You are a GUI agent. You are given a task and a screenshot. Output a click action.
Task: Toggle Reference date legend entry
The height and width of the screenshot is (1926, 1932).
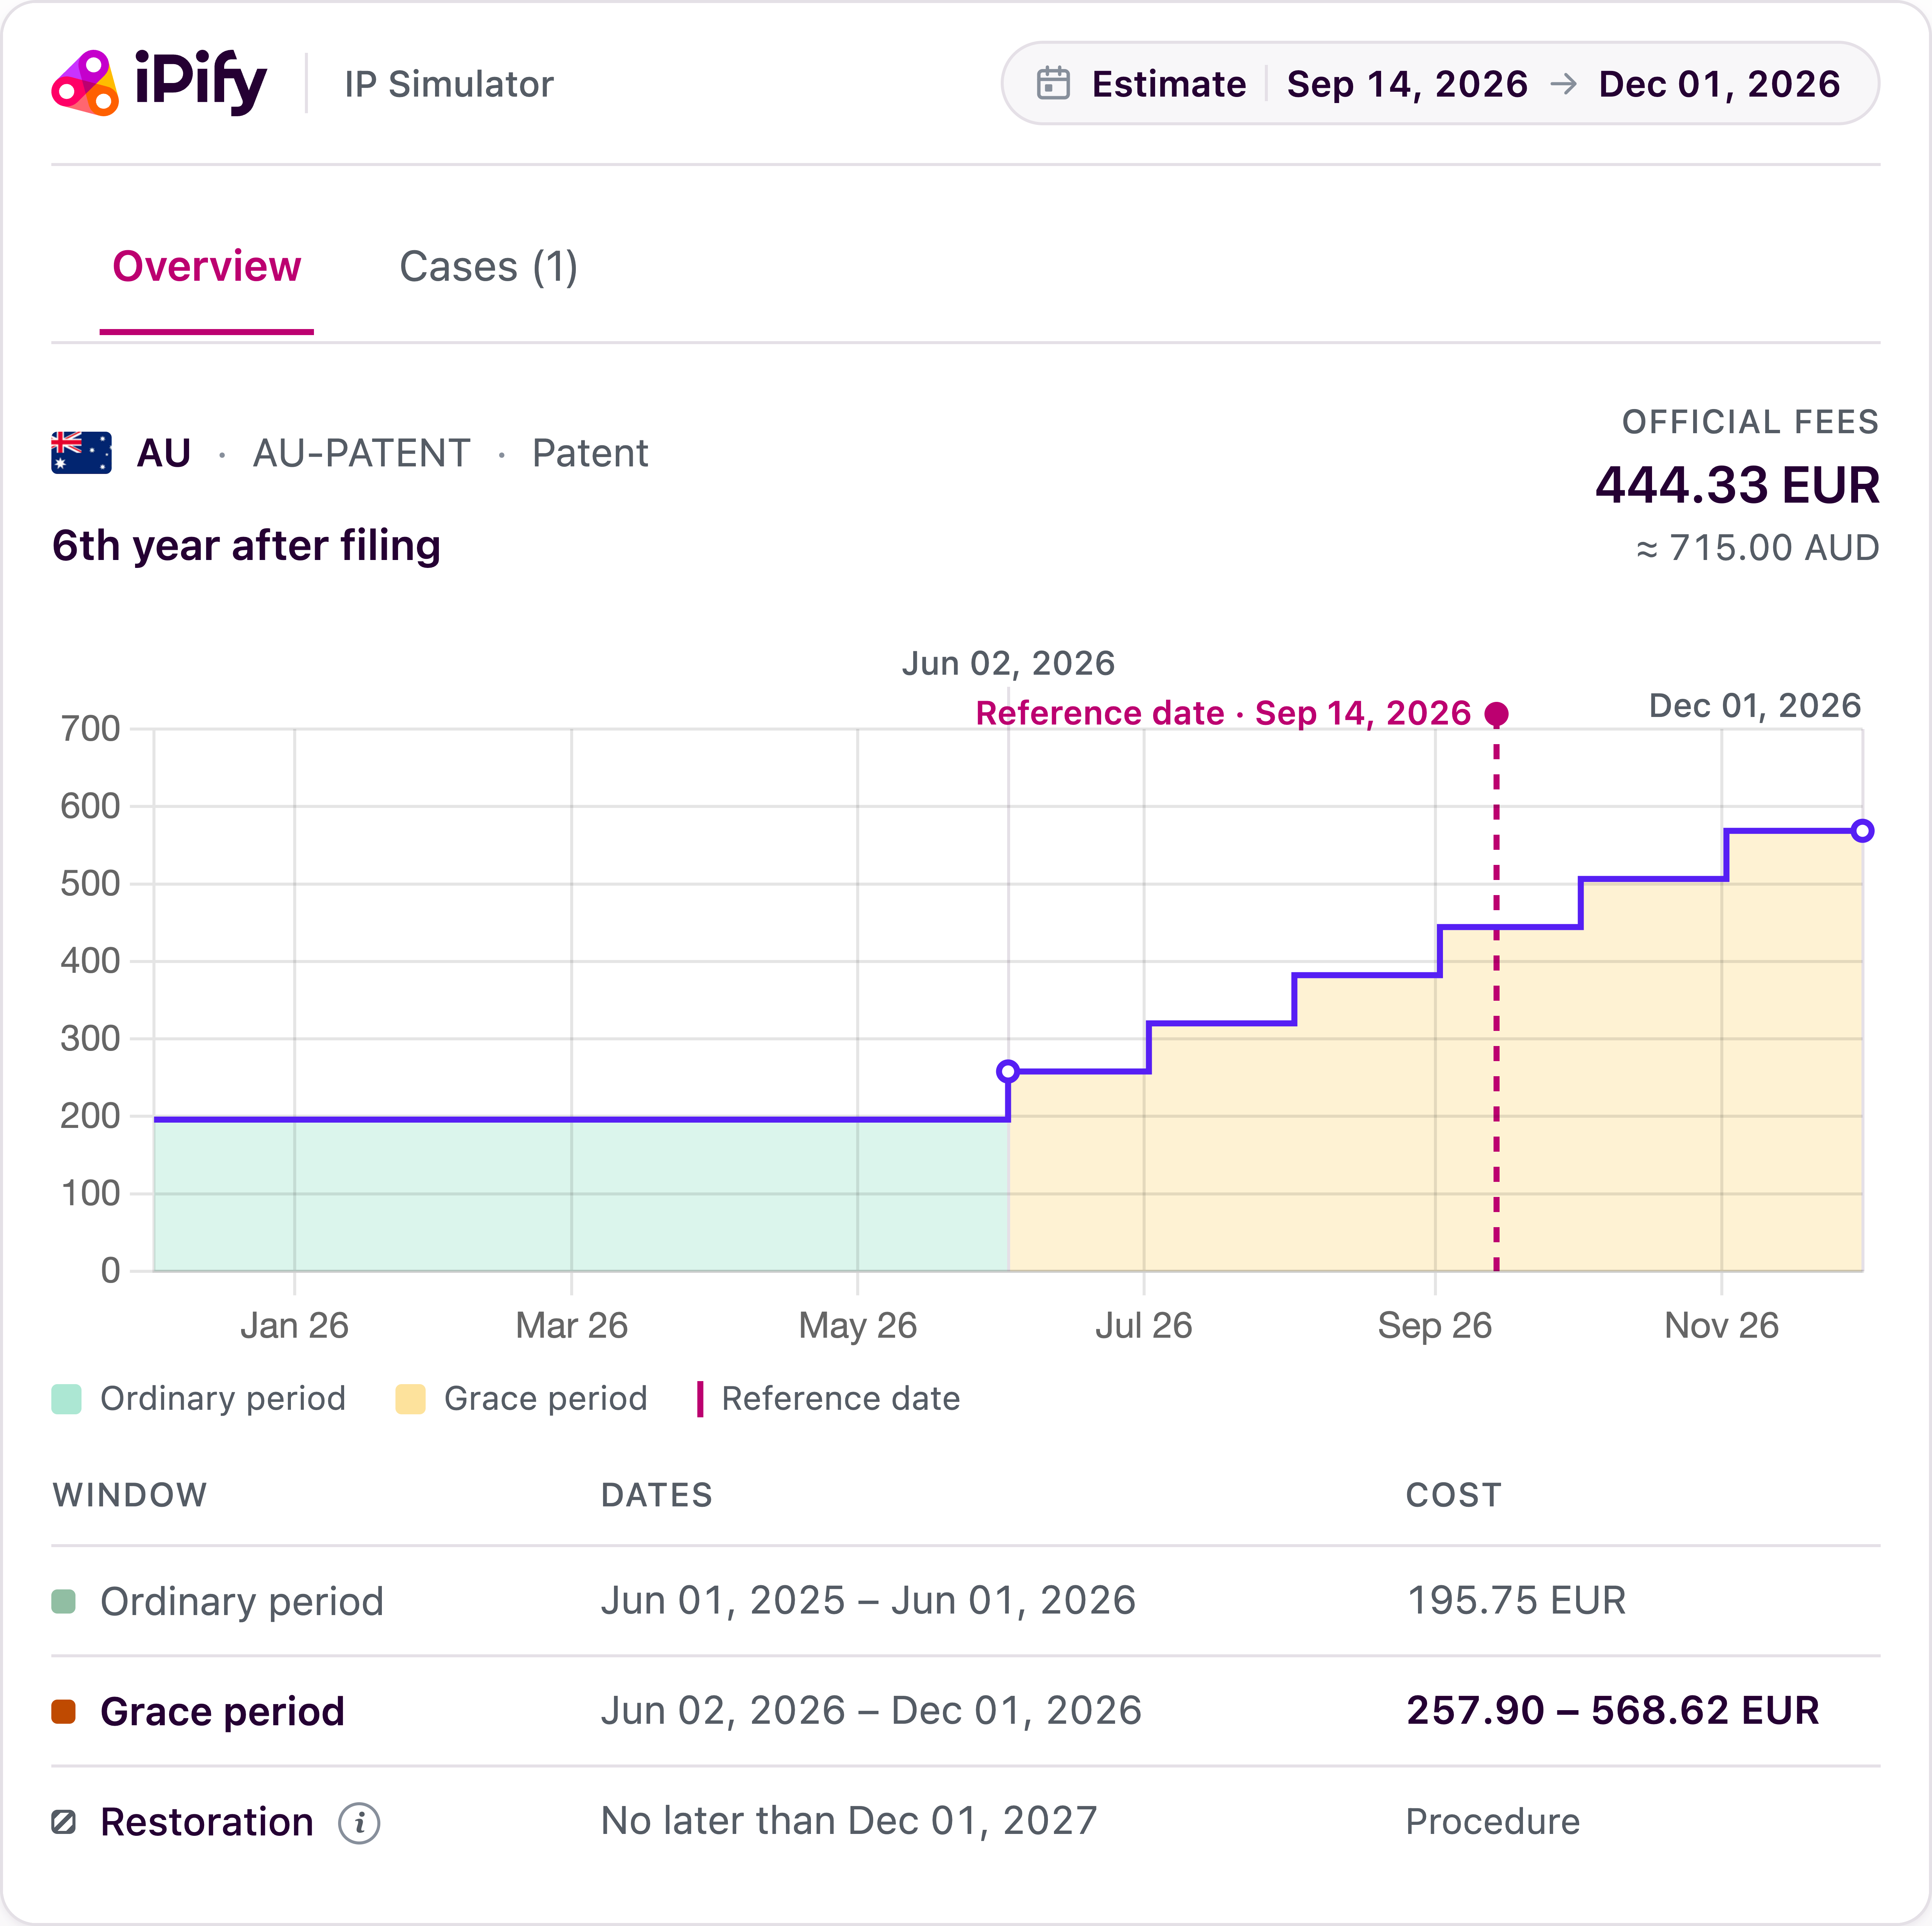(x=829, y=1399)
